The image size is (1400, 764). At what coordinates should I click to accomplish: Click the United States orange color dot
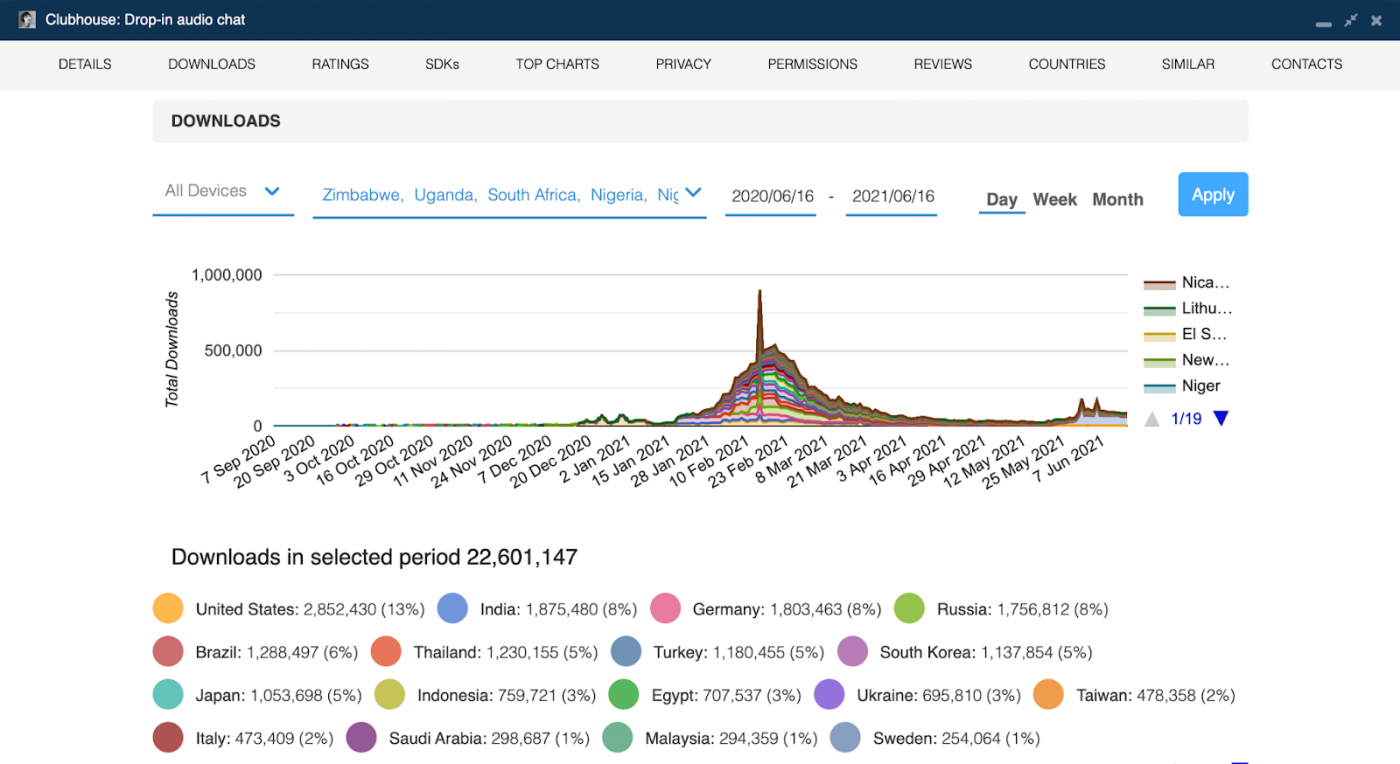168,609
